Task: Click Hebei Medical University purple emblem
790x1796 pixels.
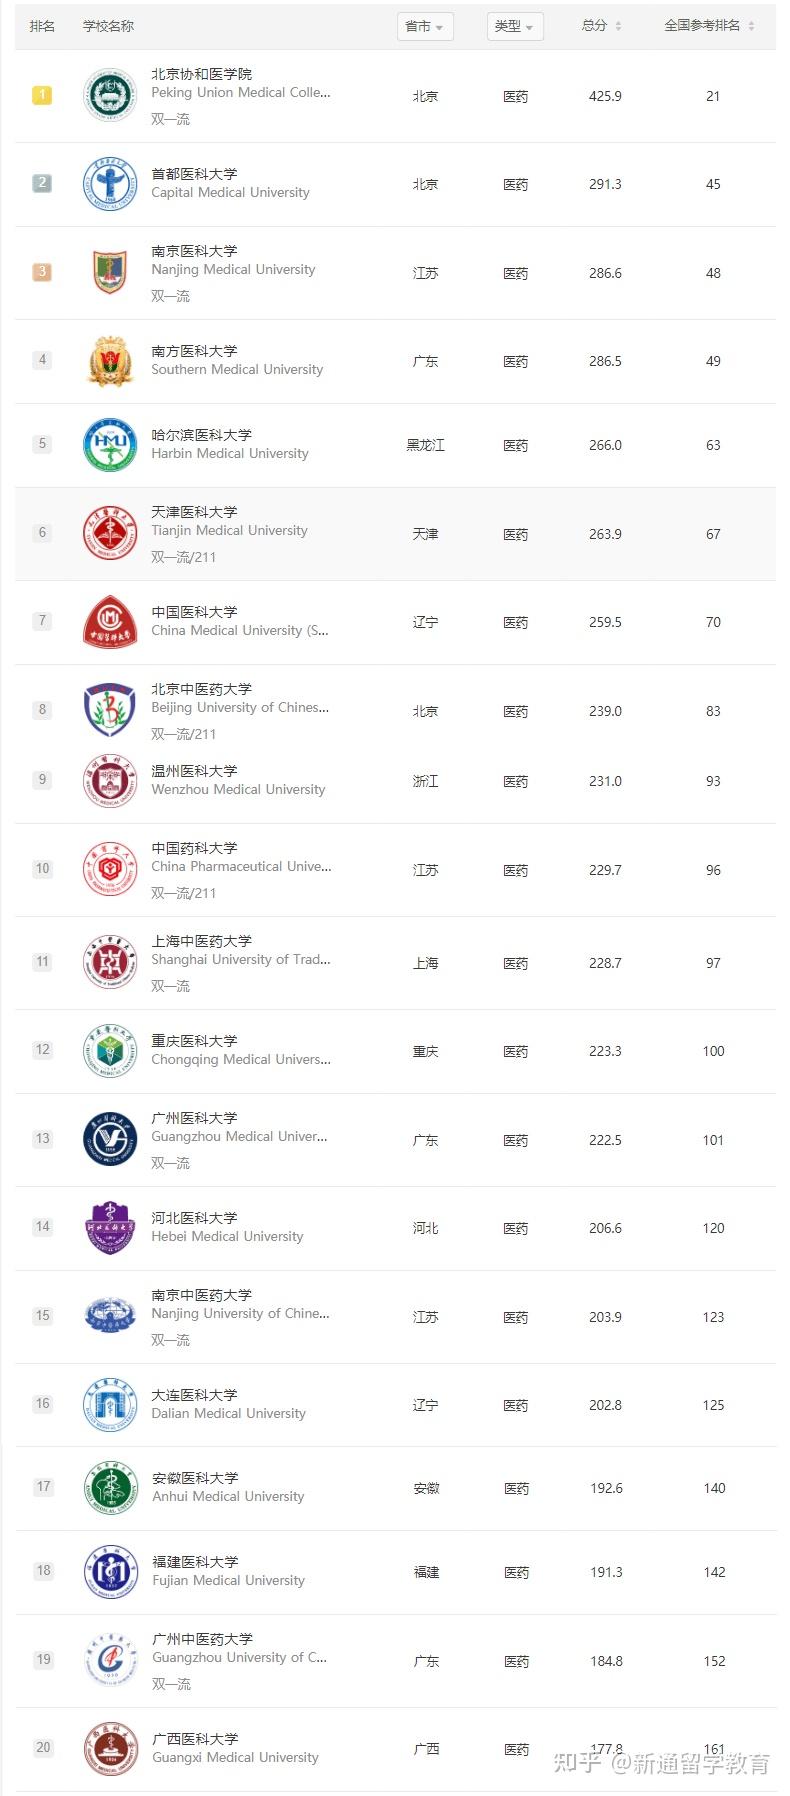Action: tap(109, 1228)
